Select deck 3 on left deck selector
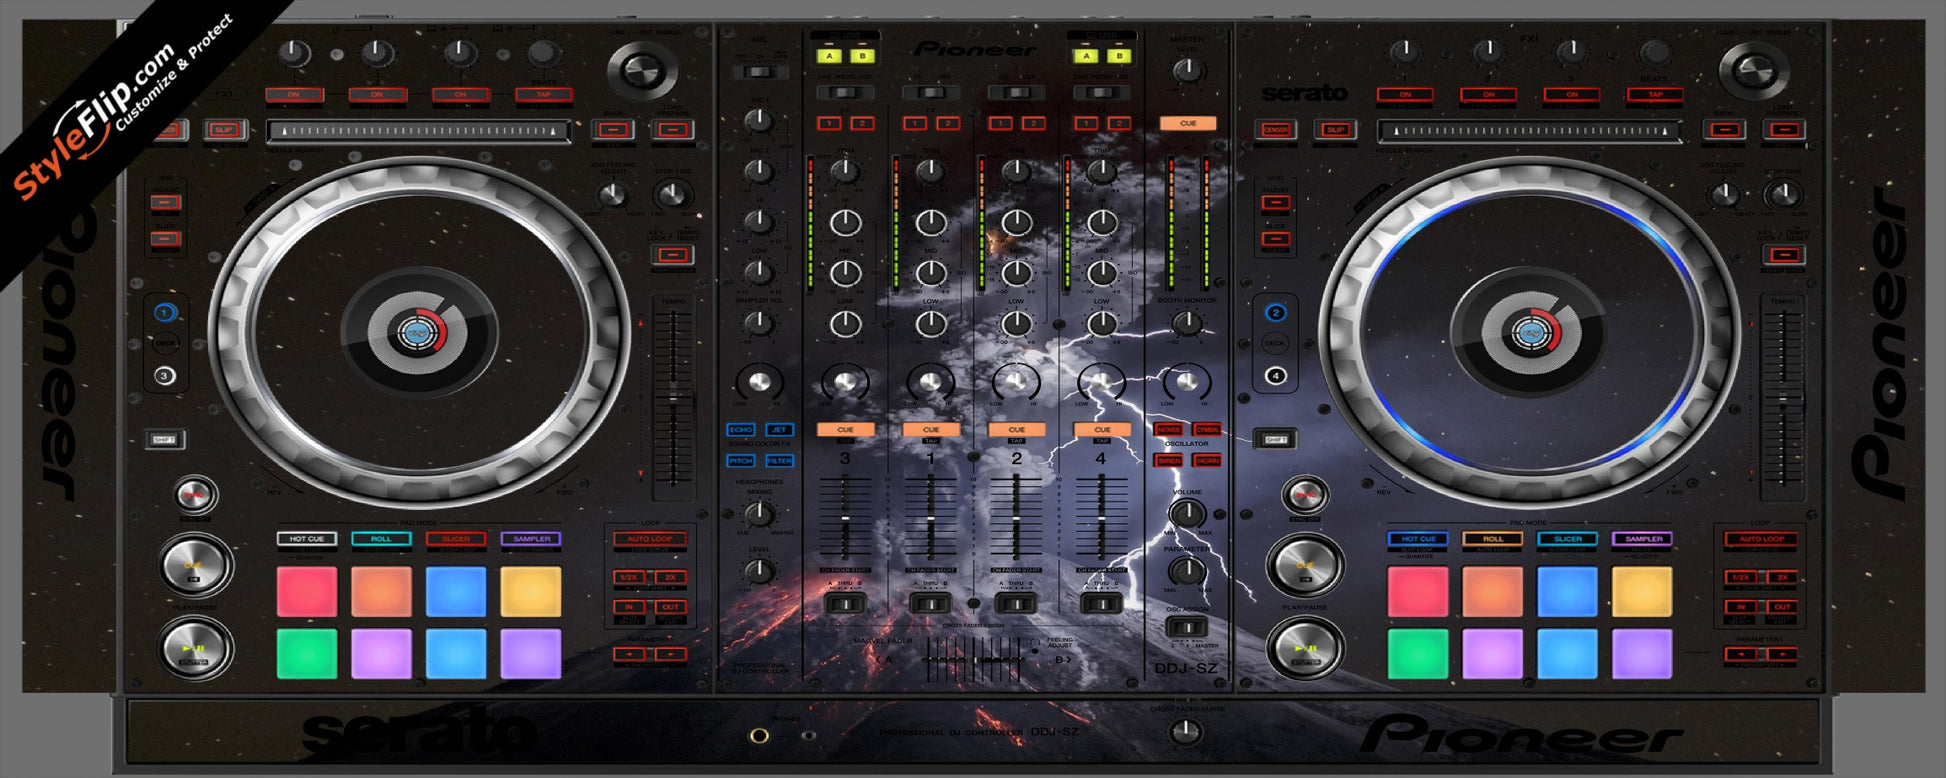The height and width of the screenshot is (778, 1946). tap(165, 376)
